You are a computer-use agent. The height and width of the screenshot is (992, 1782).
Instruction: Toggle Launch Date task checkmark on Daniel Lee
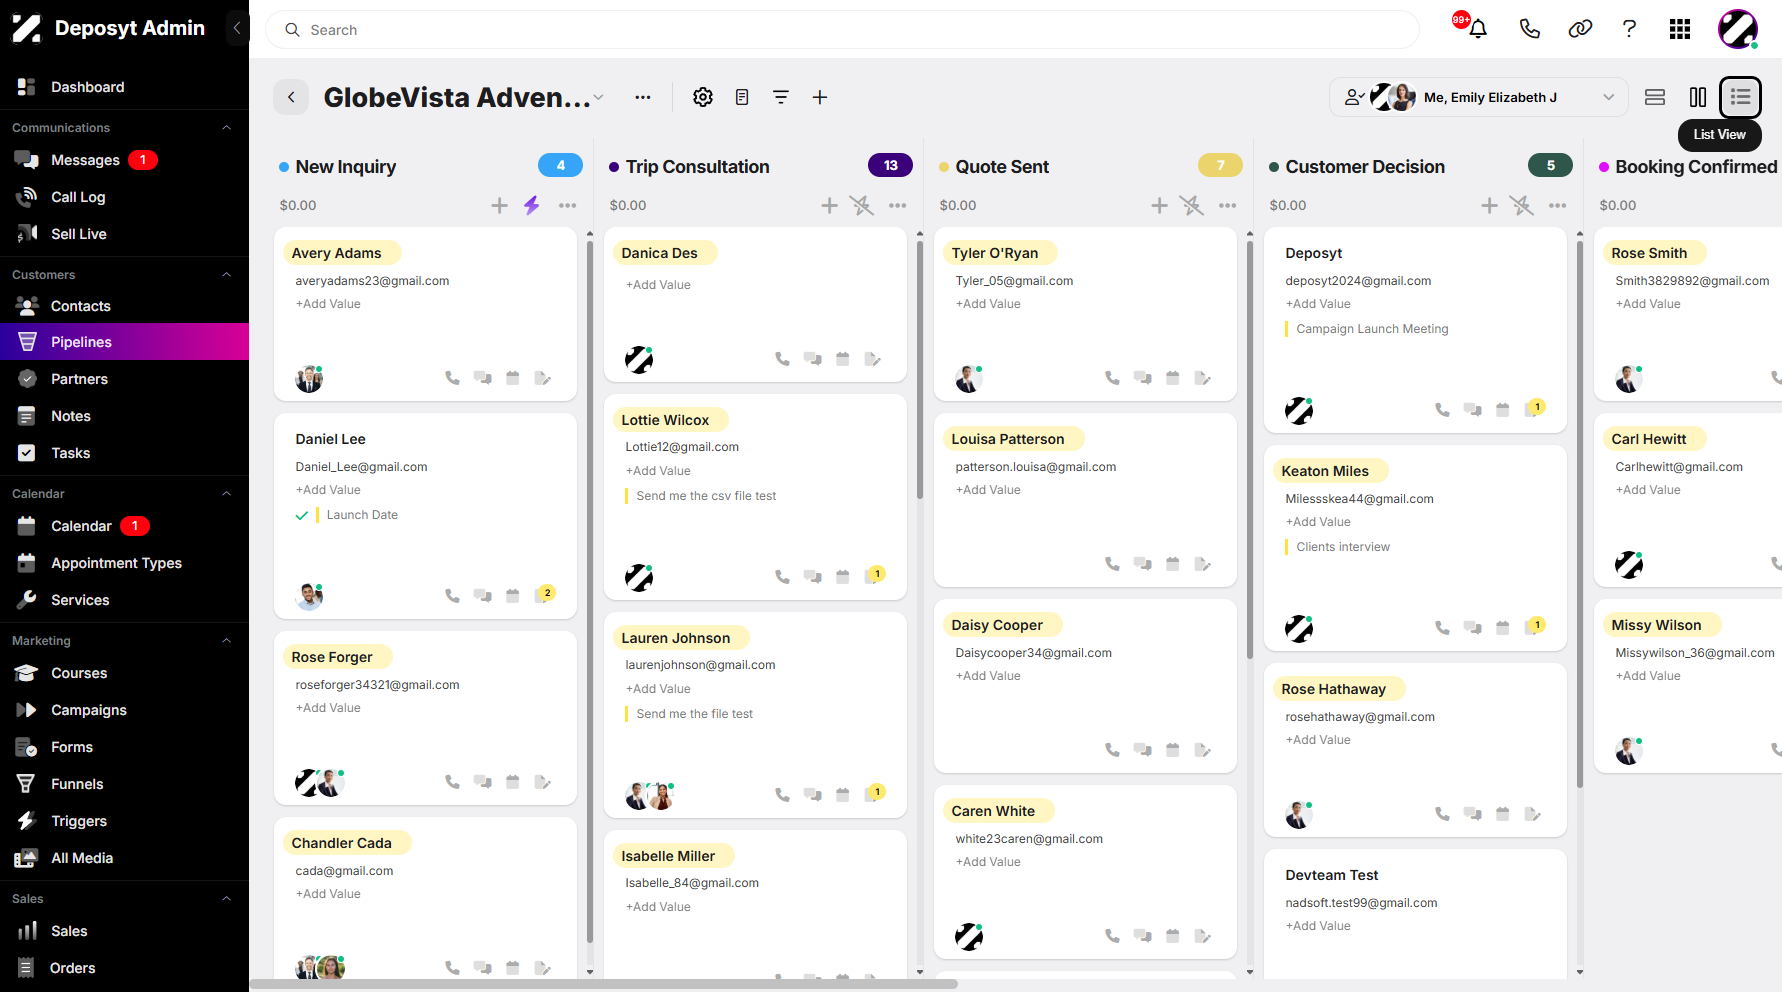pos(301,516)
